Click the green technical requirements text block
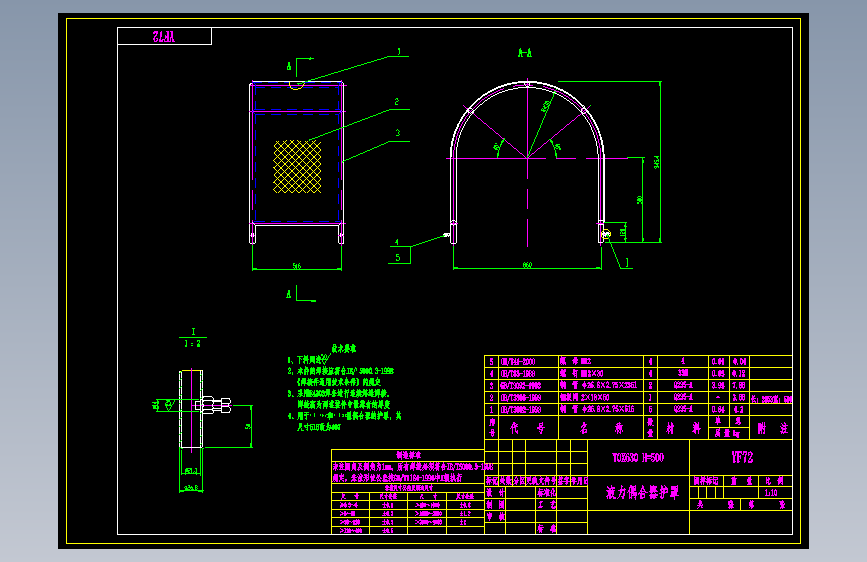The height and width of the screenshot is (562, 867). pos(344,387)
